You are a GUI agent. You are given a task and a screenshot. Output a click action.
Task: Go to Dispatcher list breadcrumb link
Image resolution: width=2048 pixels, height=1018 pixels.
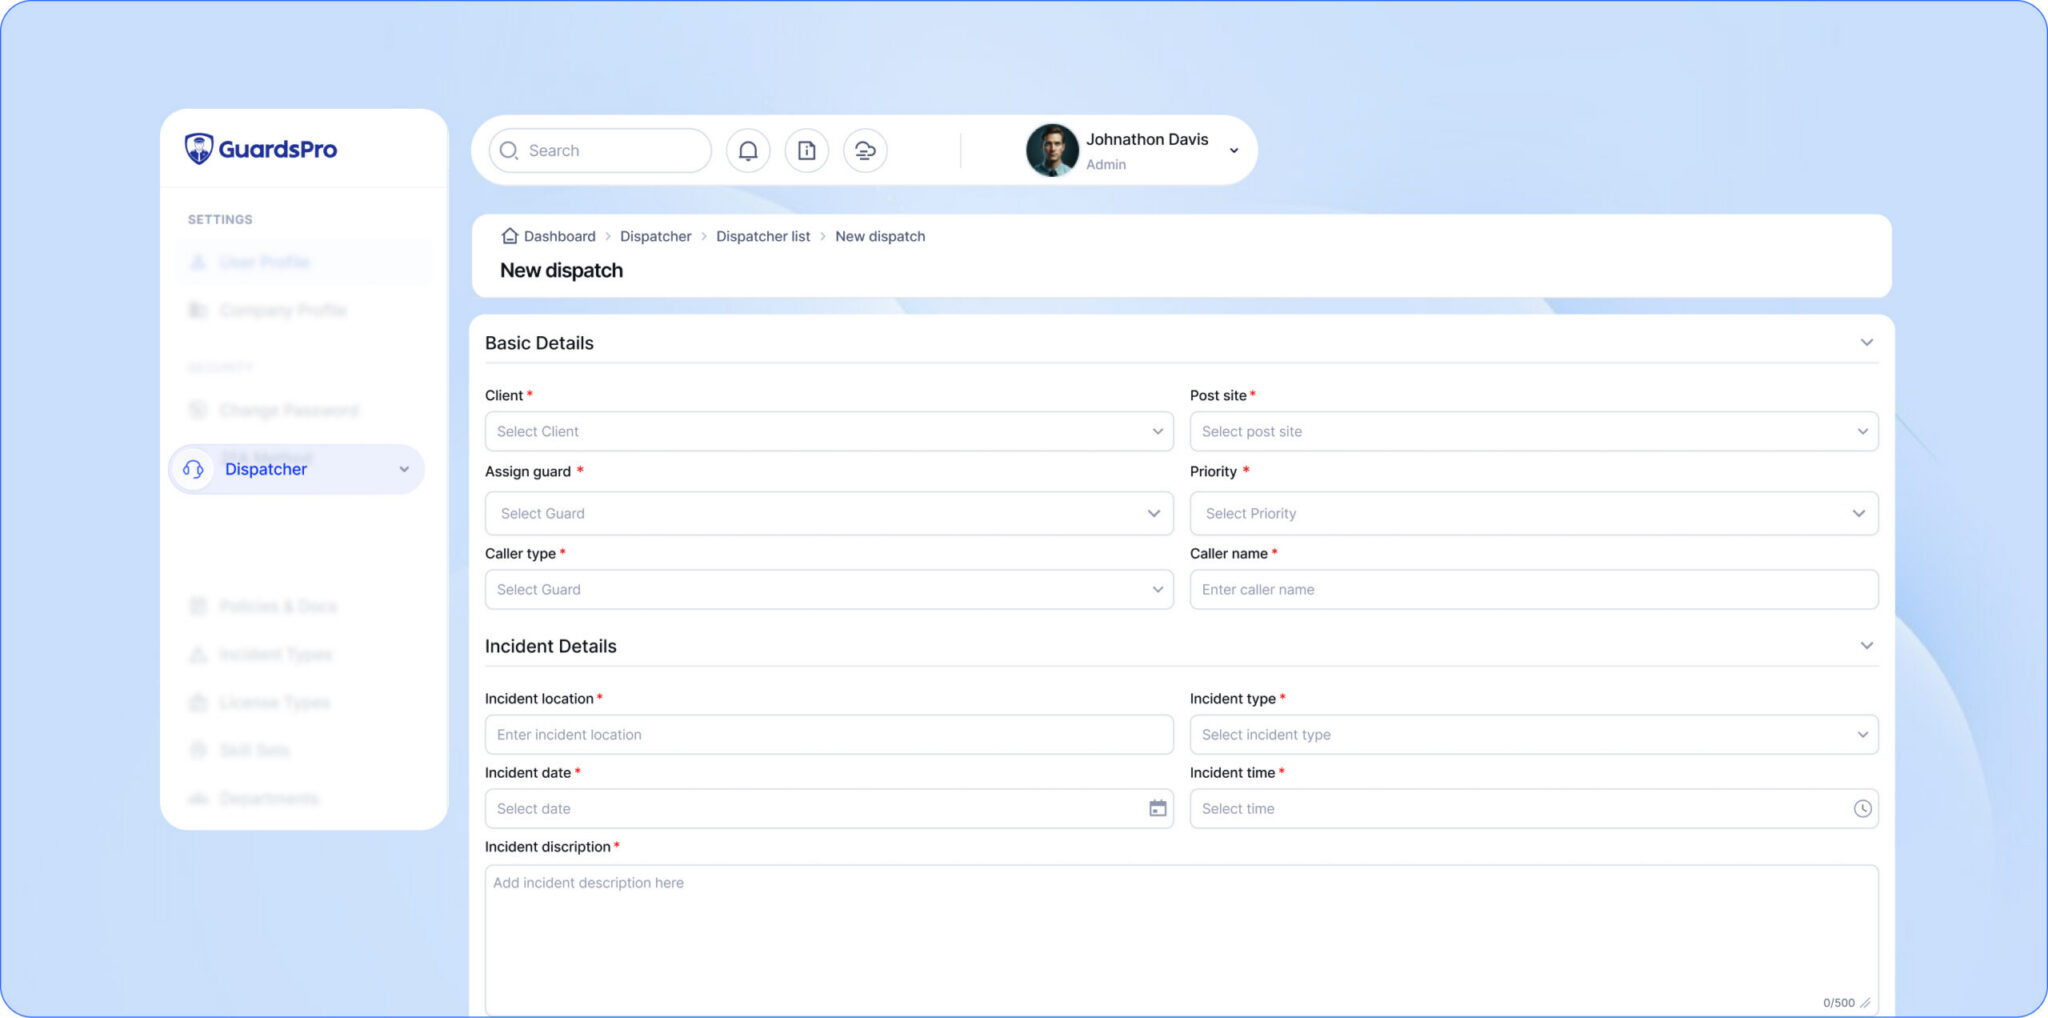coord(762,237)
